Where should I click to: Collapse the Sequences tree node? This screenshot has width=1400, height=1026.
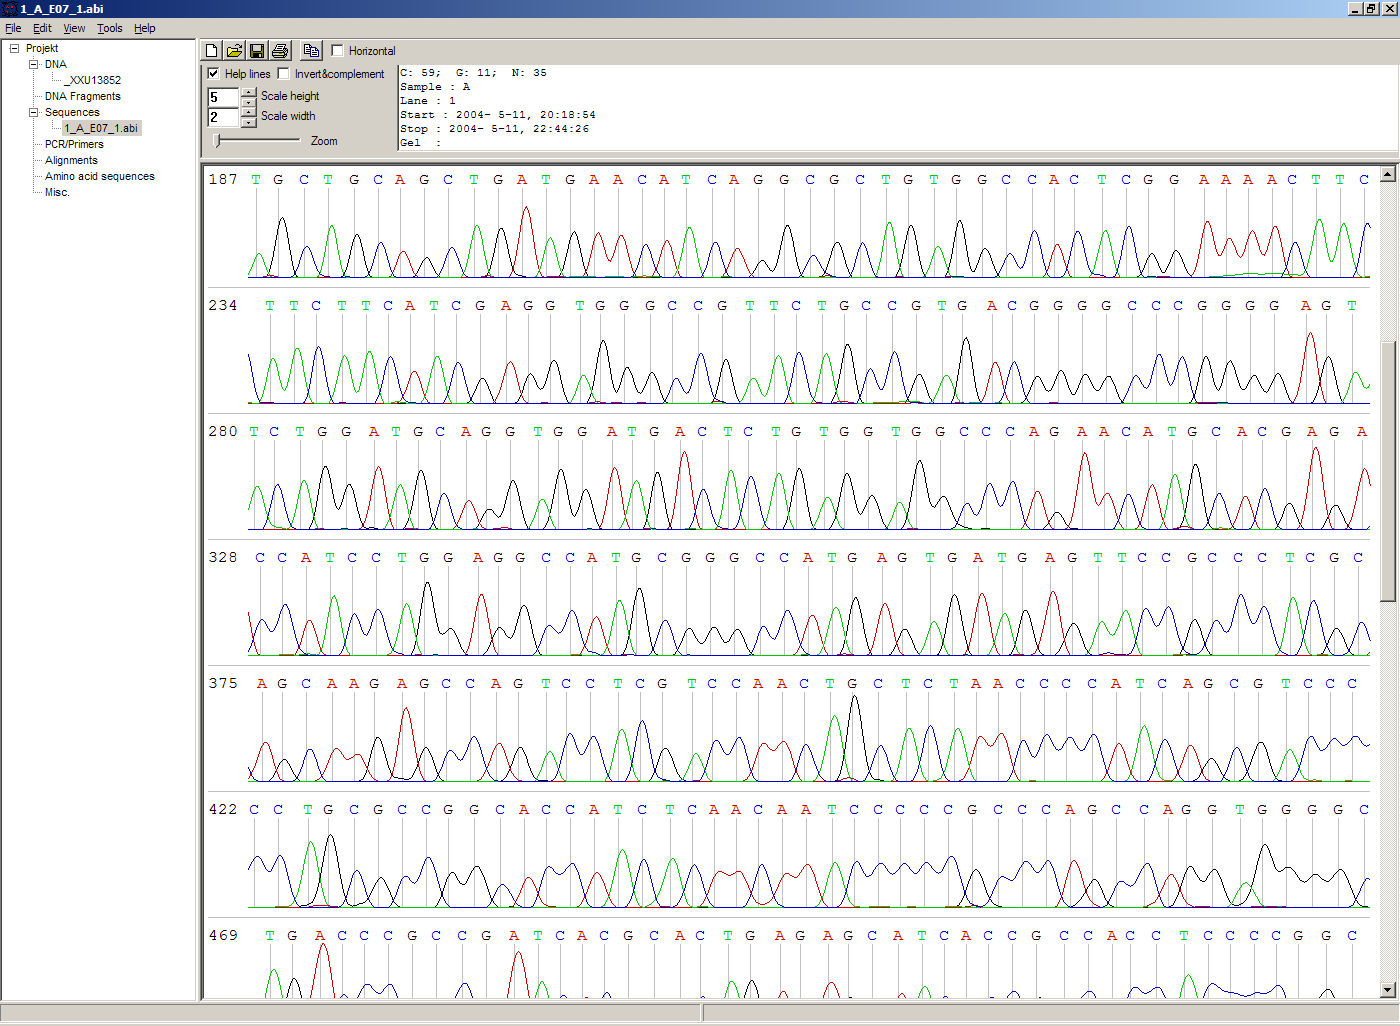click(33, 112)
